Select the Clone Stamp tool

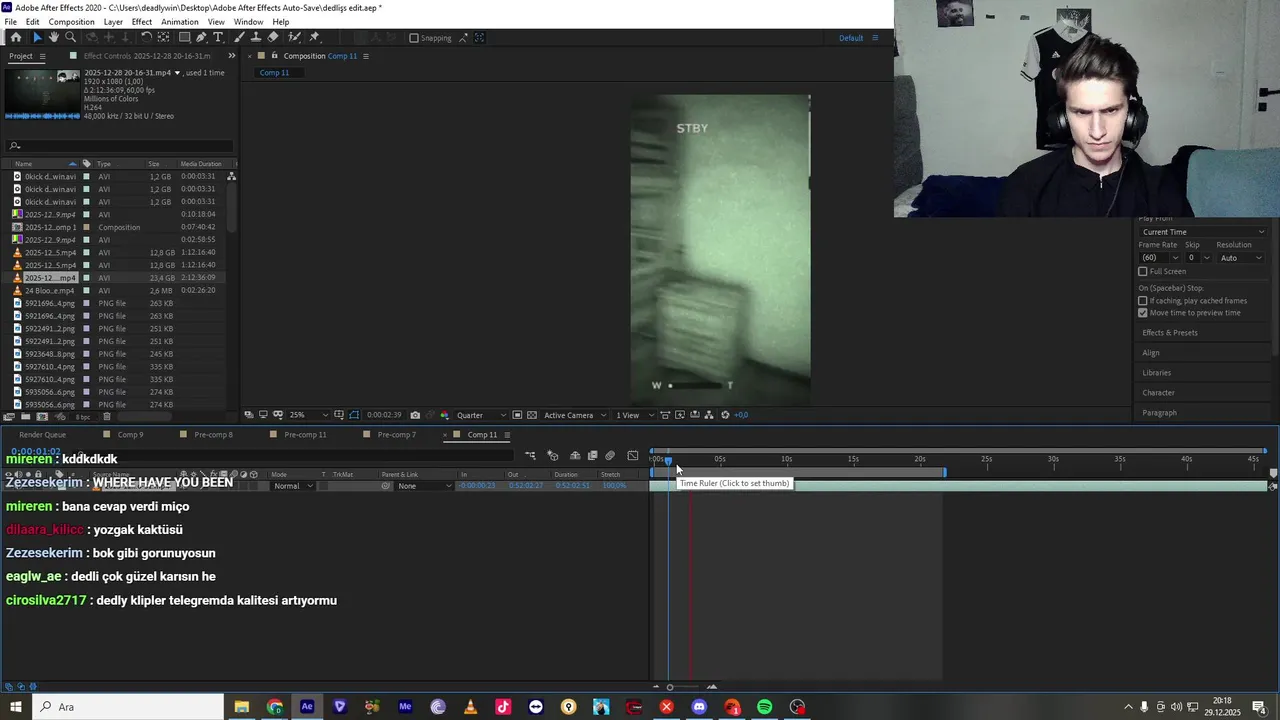click(256, 38)
